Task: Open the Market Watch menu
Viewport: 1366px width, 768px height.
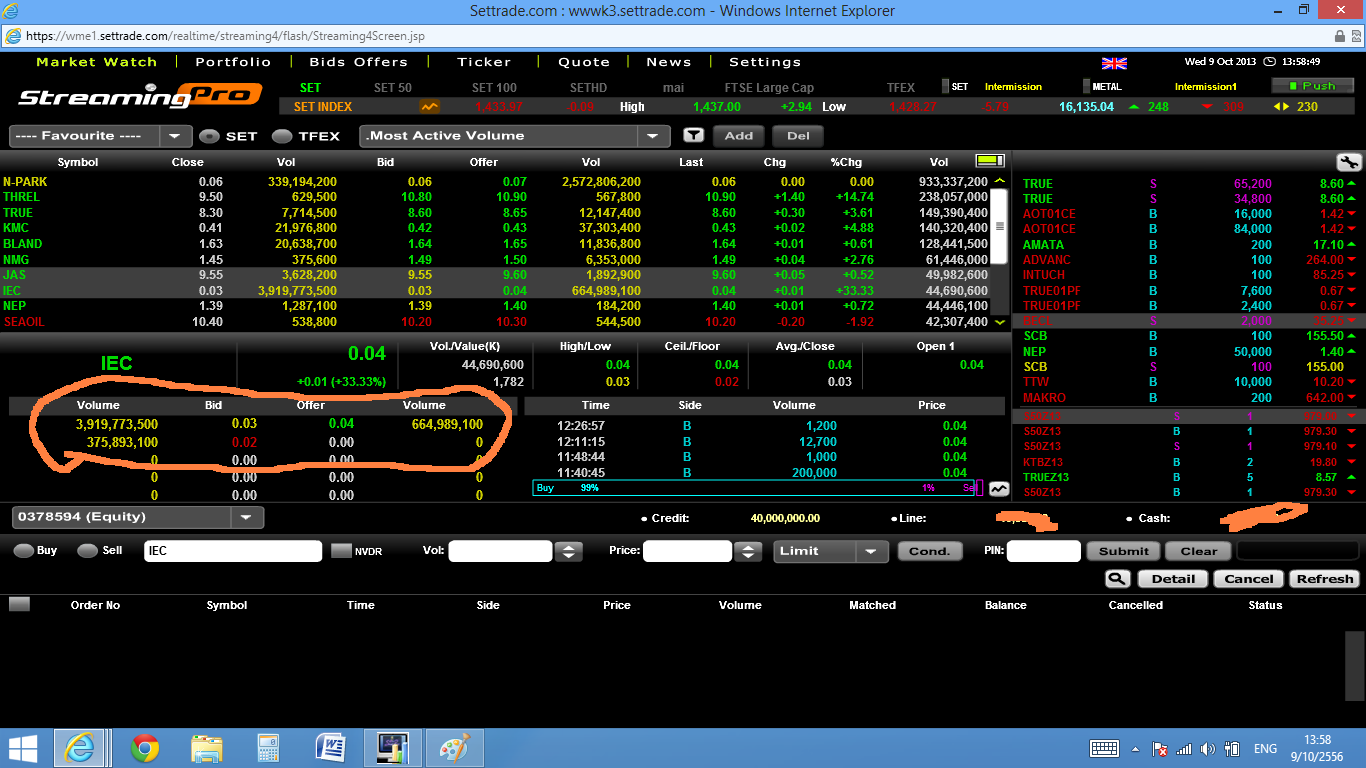Action: tap(97, 62)
